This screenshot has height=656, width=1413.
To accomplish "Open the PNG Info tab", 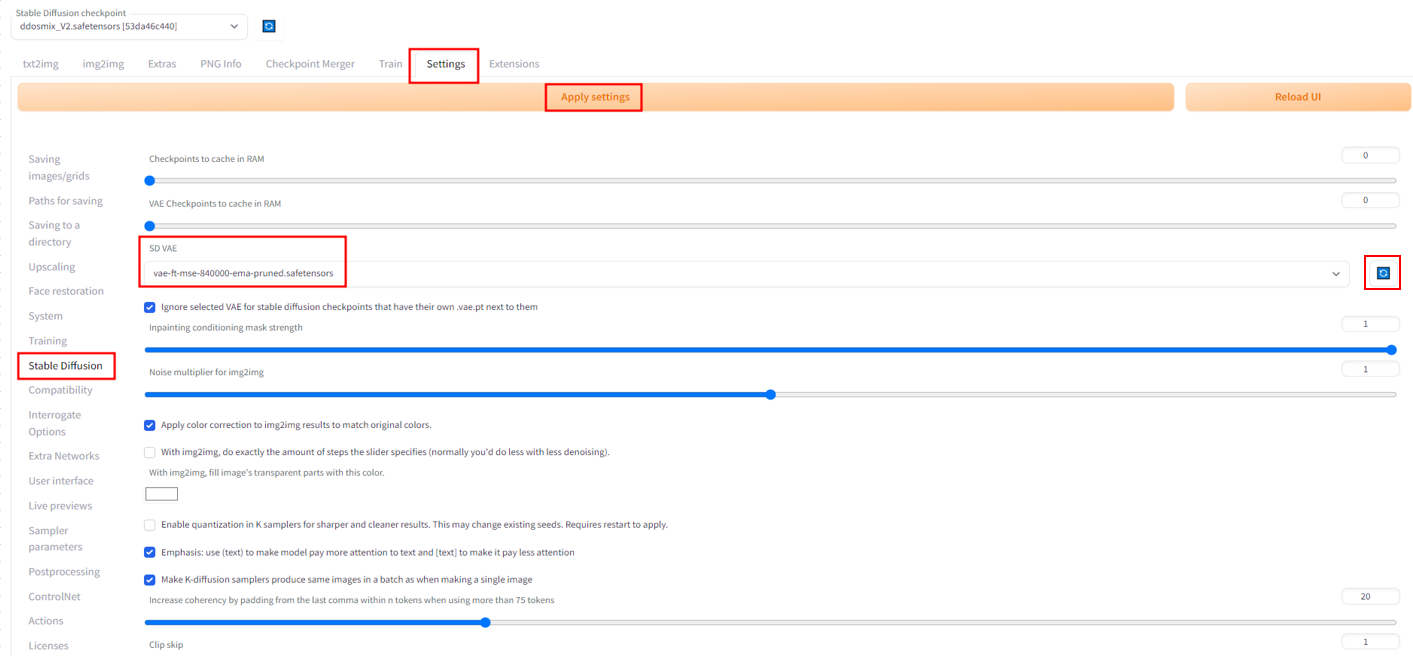I will [221, 64].
